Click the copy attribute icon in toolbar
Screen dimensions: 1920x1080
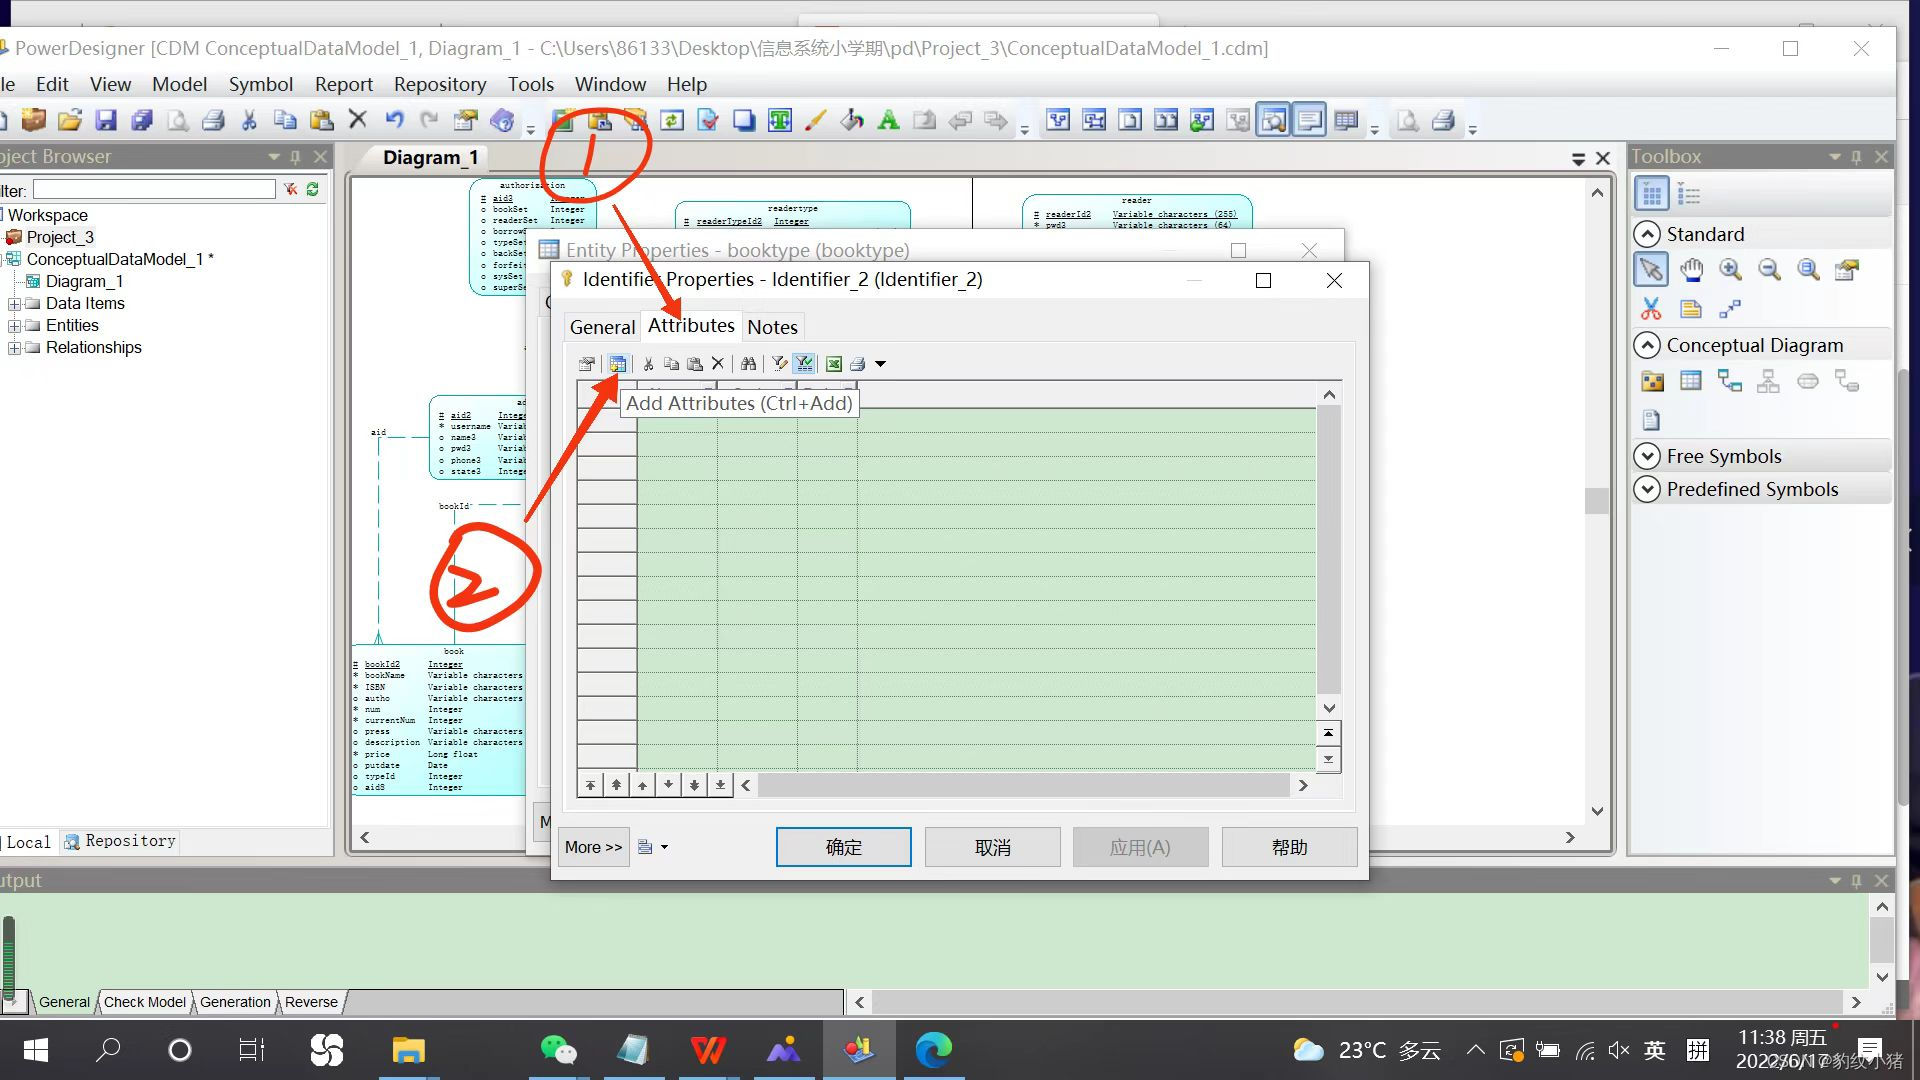(671, 364)
